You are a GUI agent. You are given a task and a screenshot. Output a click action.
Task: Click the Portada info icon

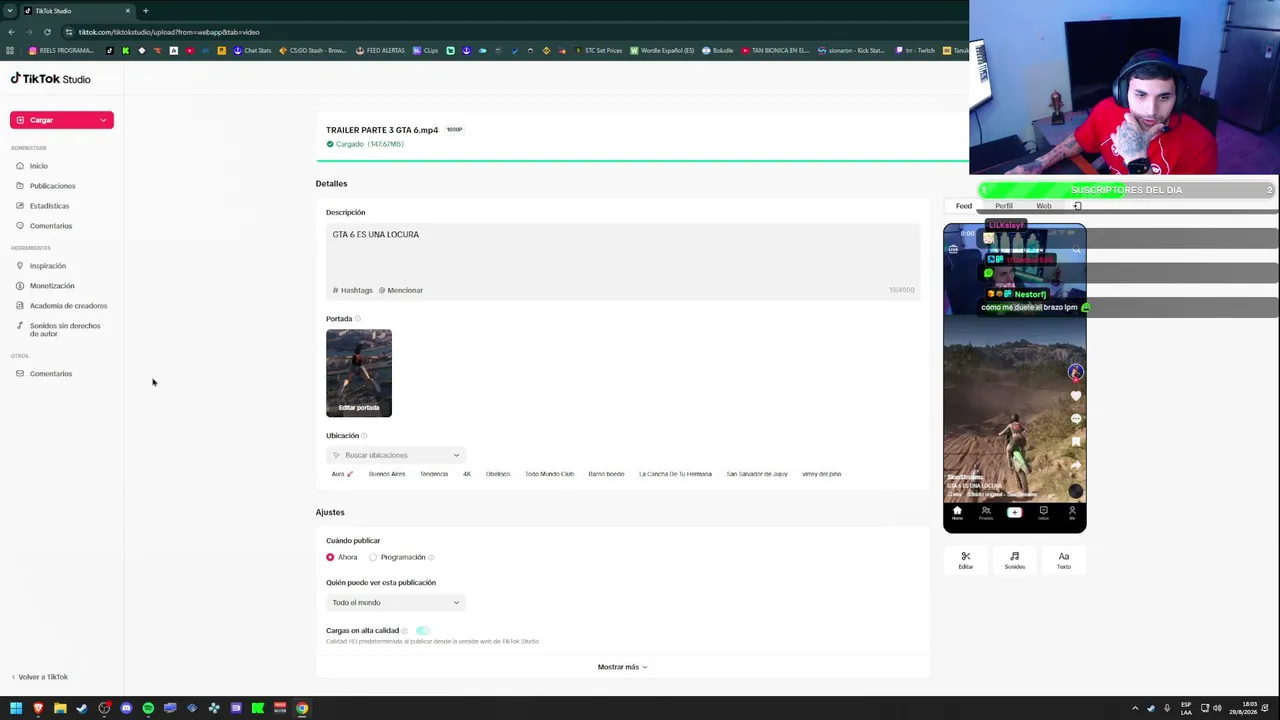click(358, 319)
